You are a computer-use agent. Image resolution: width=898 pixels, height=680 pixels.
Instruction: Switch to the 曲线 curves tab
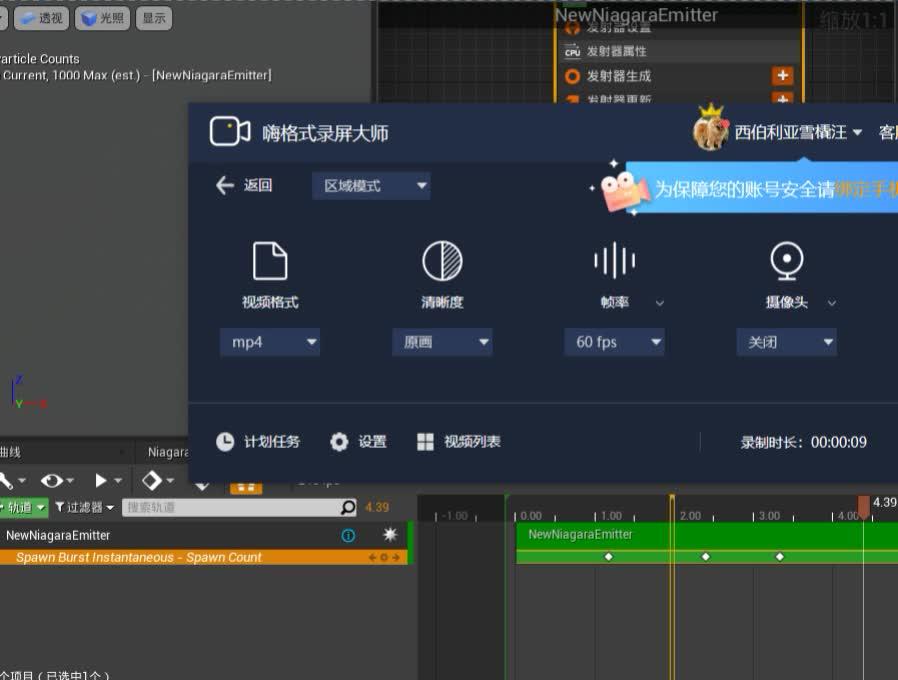point(10,452)
